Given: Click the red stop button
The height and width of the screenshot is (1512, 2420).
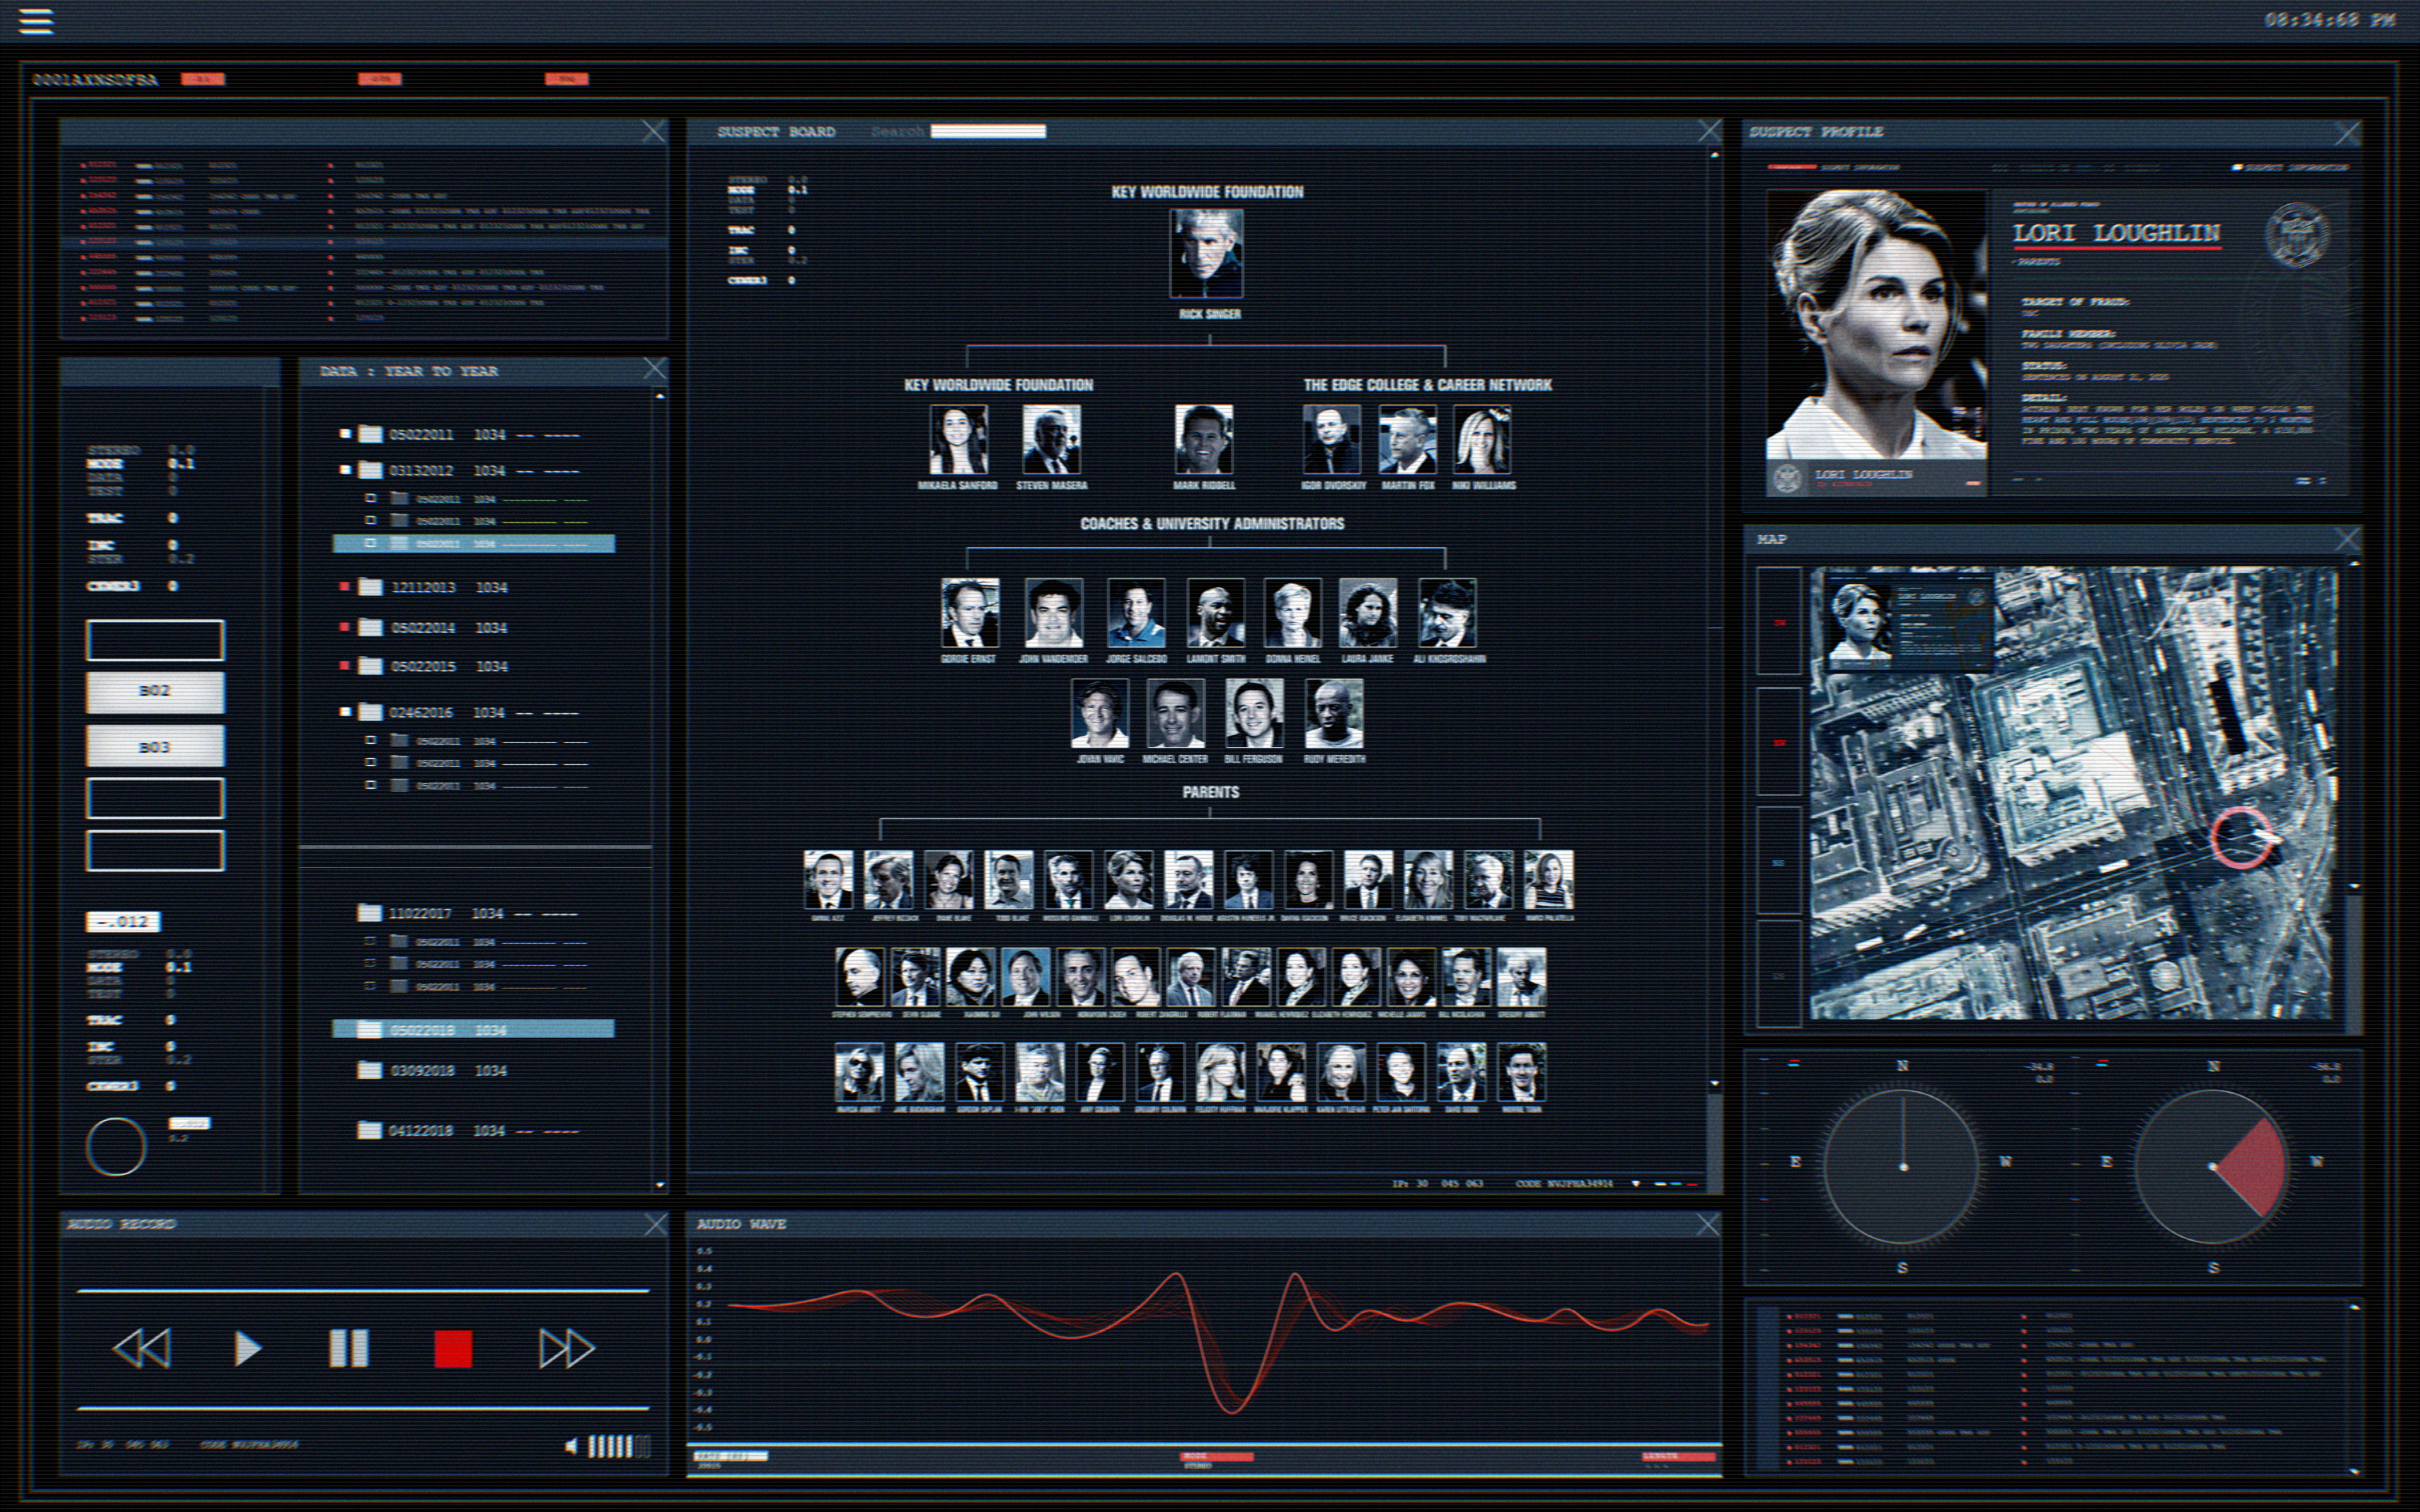Looking at the screenshot, I should 453,1349.
